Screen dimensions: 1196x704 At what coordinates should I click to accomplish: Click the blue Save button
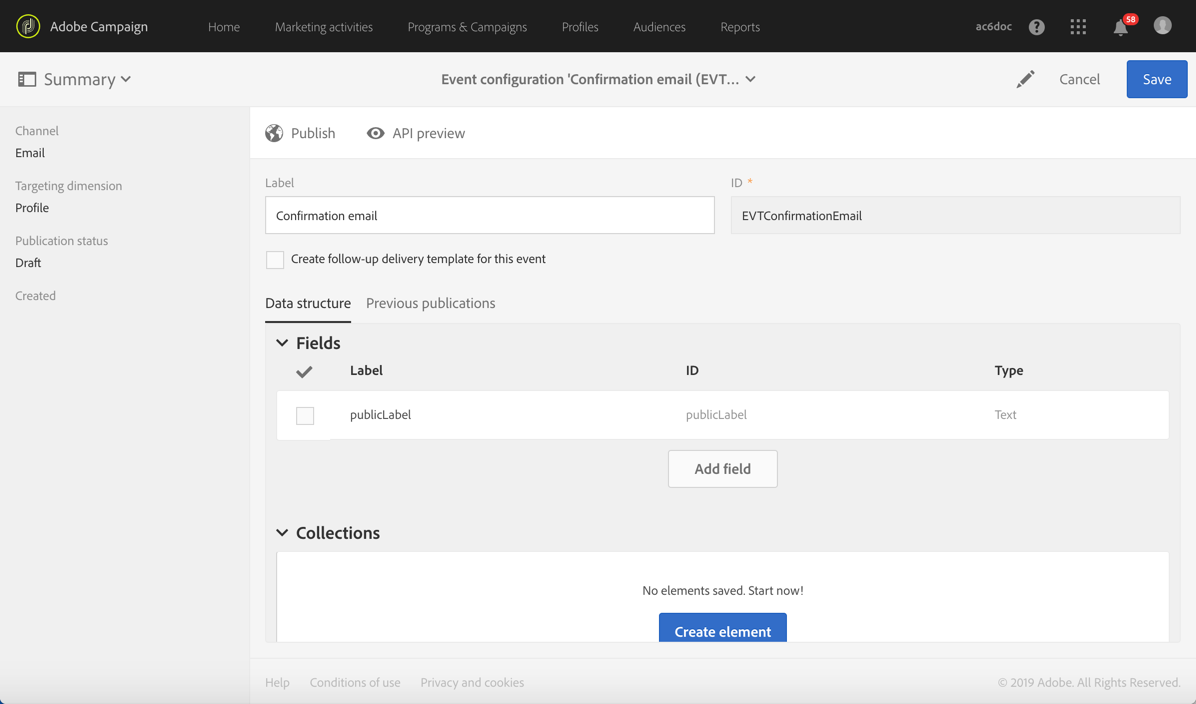1156,79
